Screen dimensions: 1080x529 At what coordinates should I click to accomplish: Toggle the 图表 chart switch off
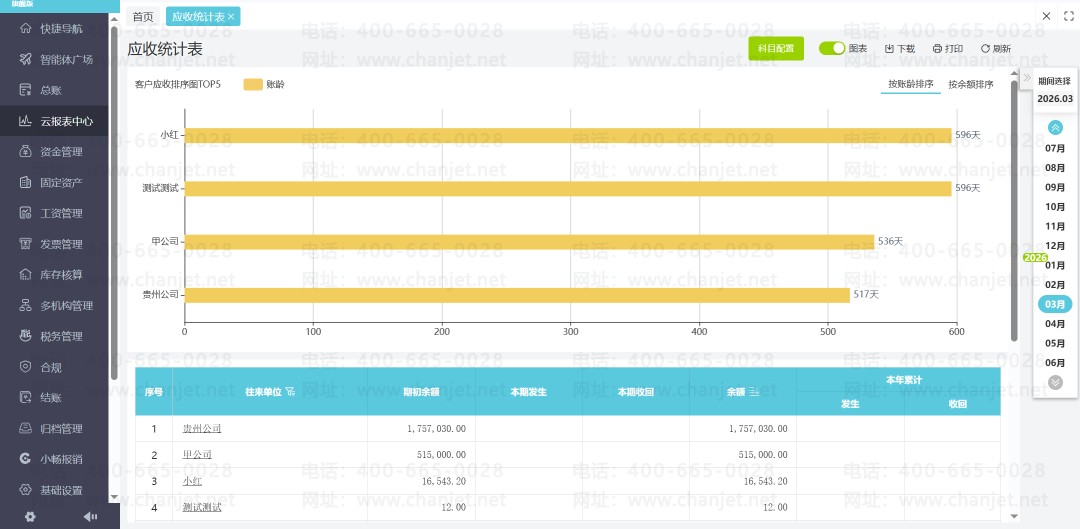pyautogui.click(x=832, y=48)
